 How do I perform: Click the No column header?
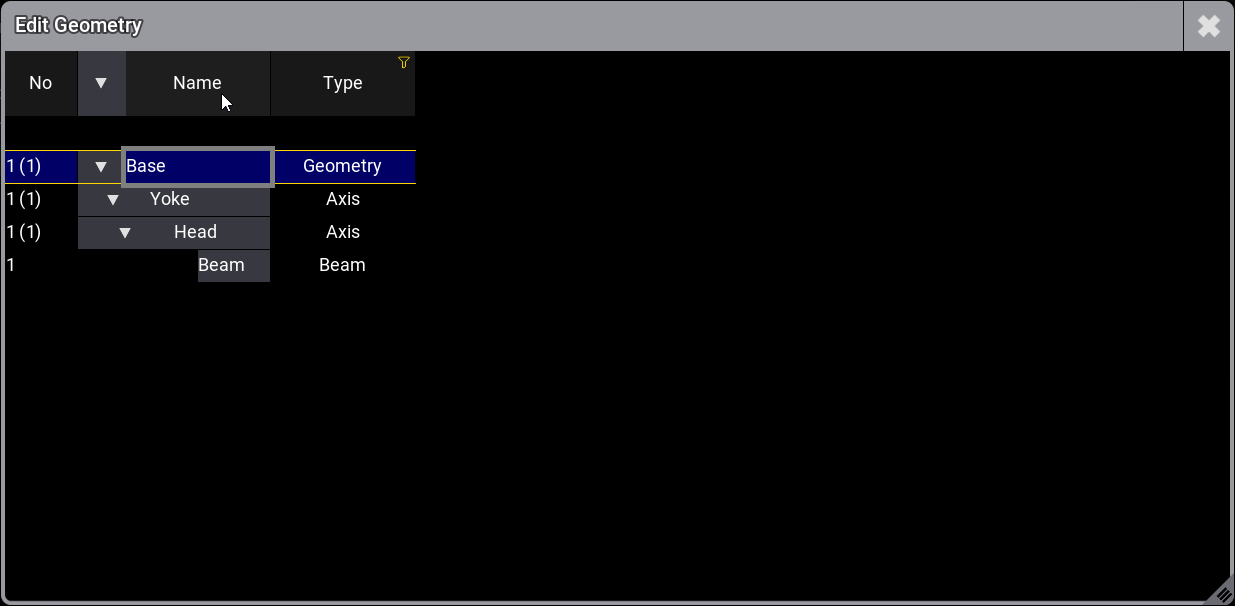click(x=40, y=83)
